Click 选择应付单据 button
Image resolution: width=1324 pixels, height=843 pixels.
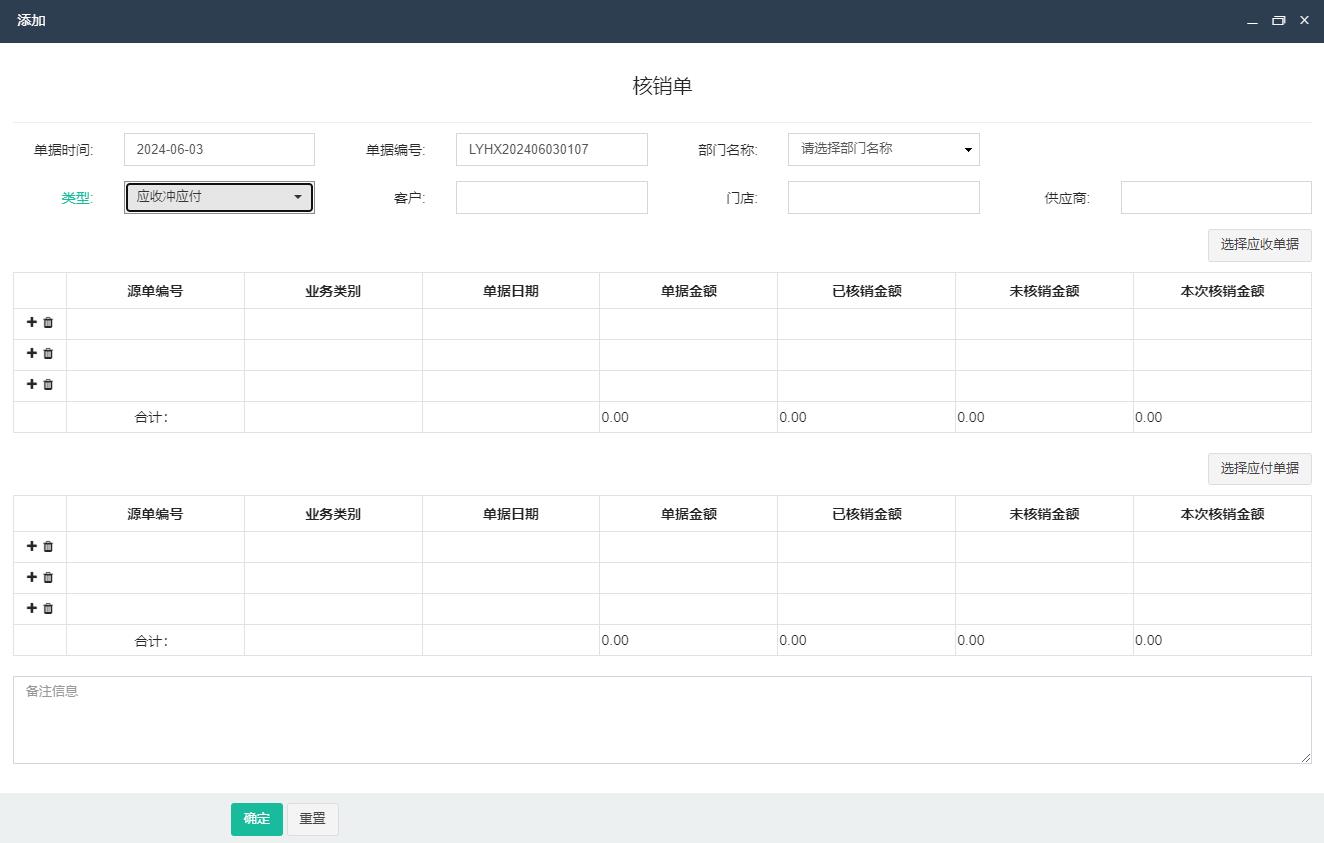1259,468
